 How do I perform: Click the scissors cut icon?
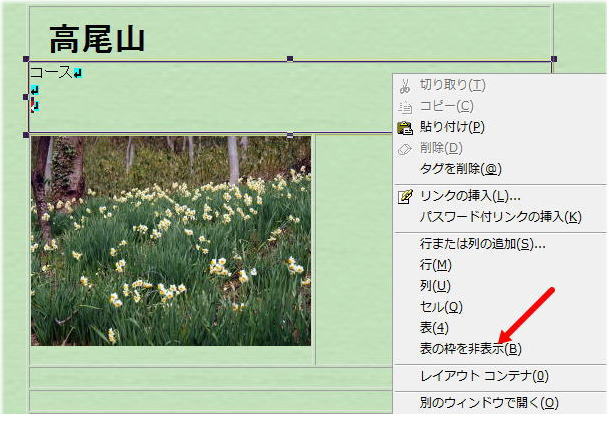point(405,86)
